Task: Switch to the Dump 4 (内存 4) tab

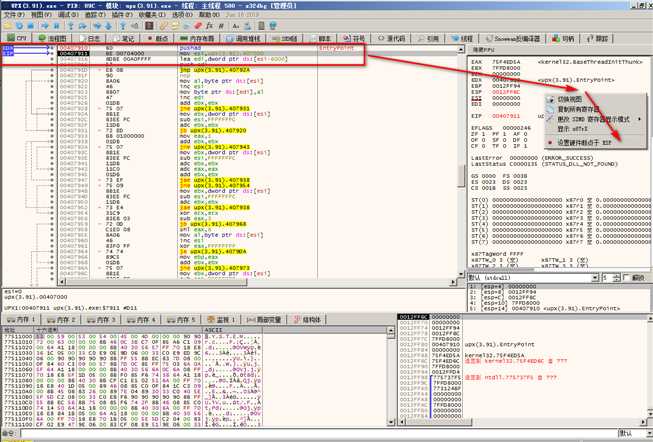Action: point(142,320)
